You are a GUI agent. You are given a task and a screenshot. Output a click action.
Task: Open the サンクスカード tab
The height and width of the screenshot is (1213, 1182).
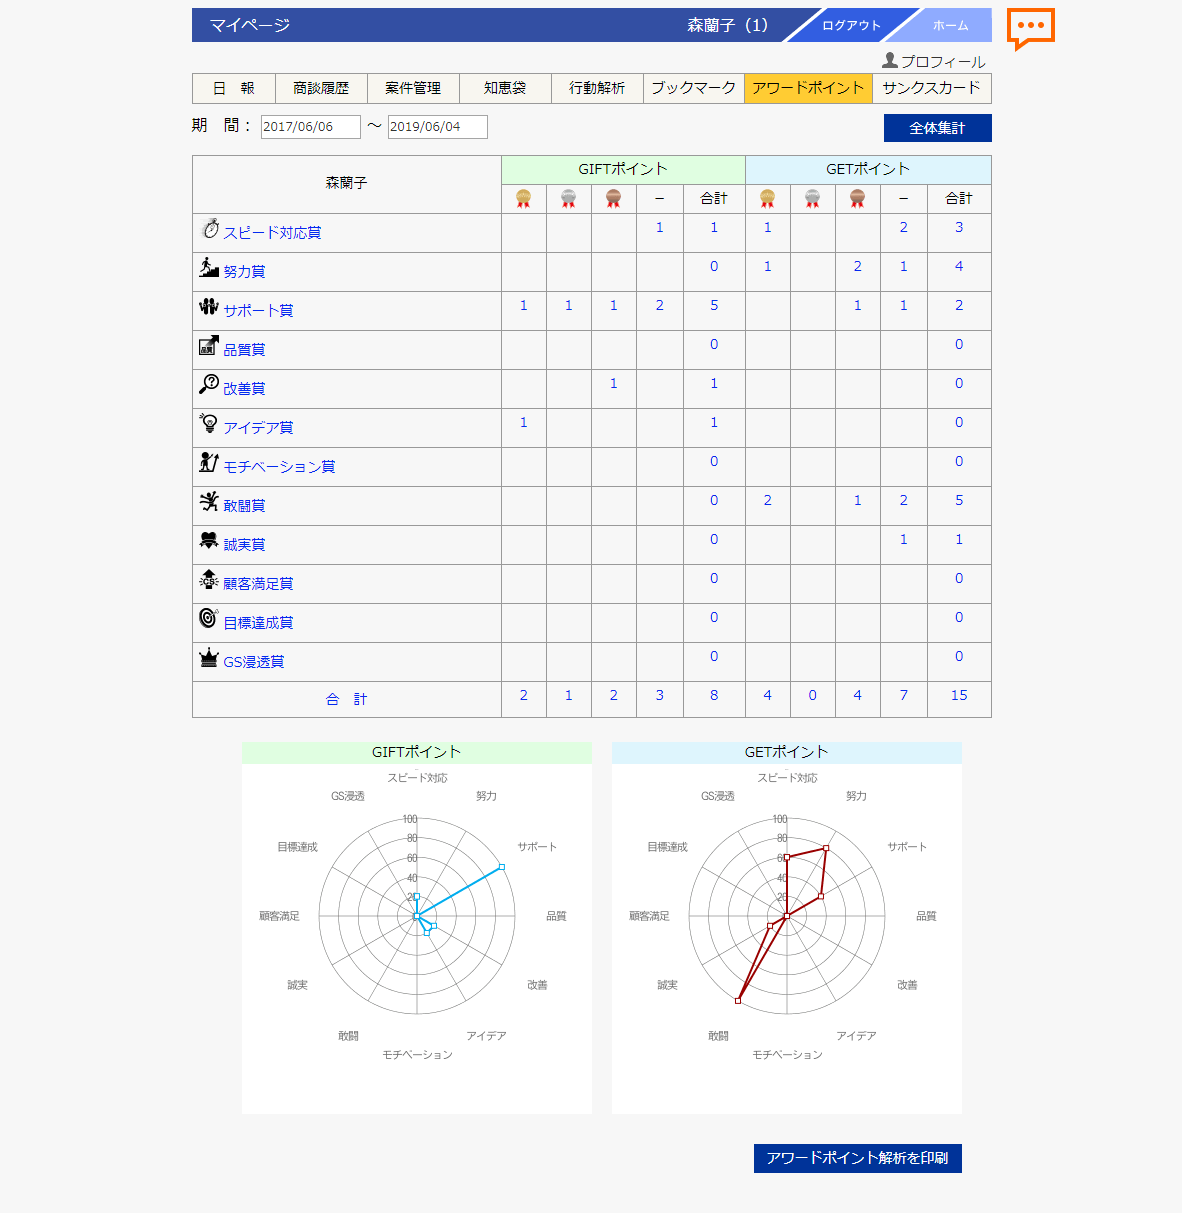pyautogui.click(x=931, y=88)
